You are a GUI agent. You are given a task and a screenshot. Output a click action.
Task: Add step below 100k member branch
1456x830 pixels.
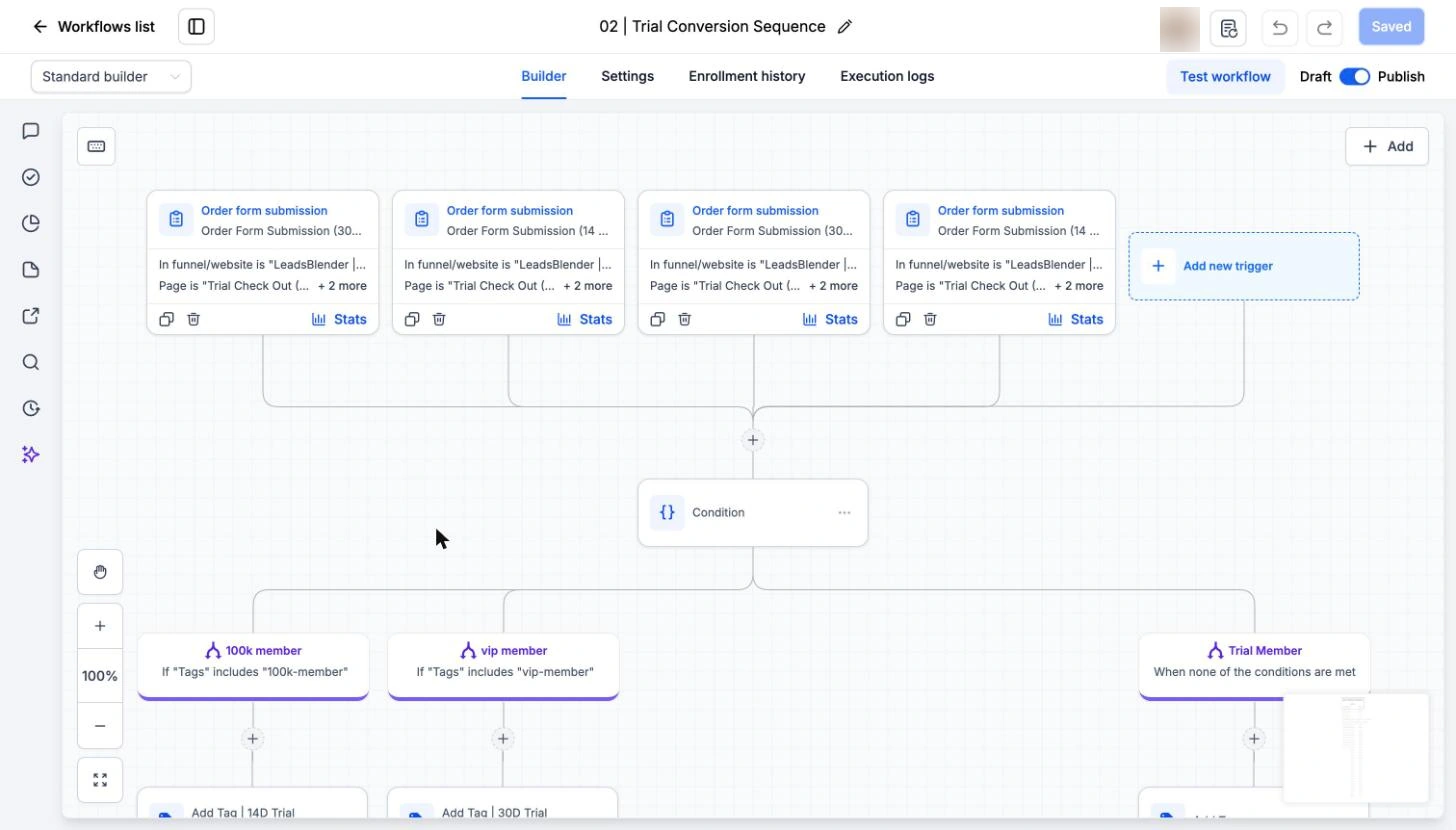(253, 739)
